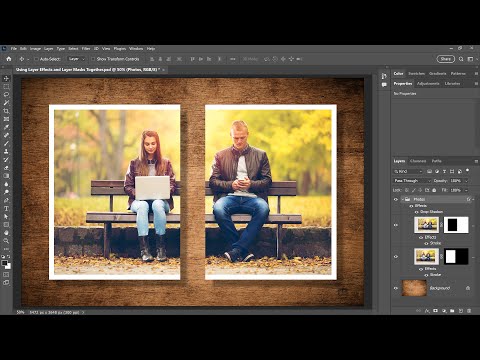Click the Share button
480x360 pixels.
446,59
